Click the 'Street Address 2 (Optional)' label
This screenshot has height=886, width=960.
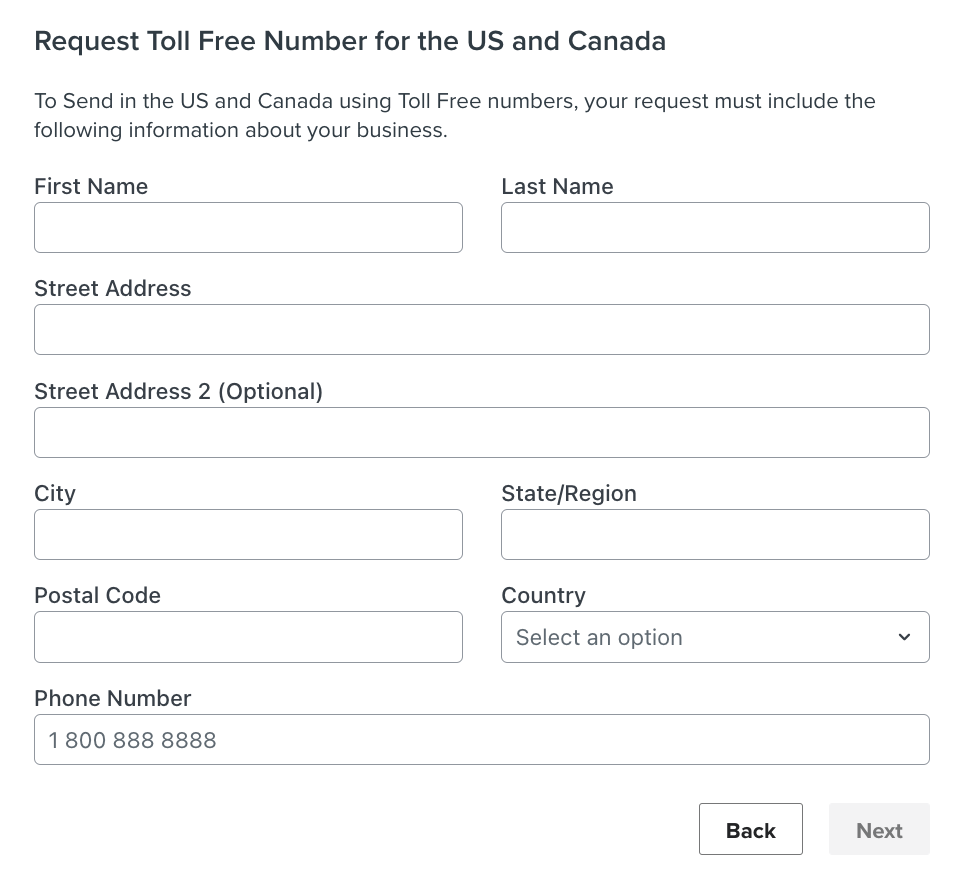point(178,391)
